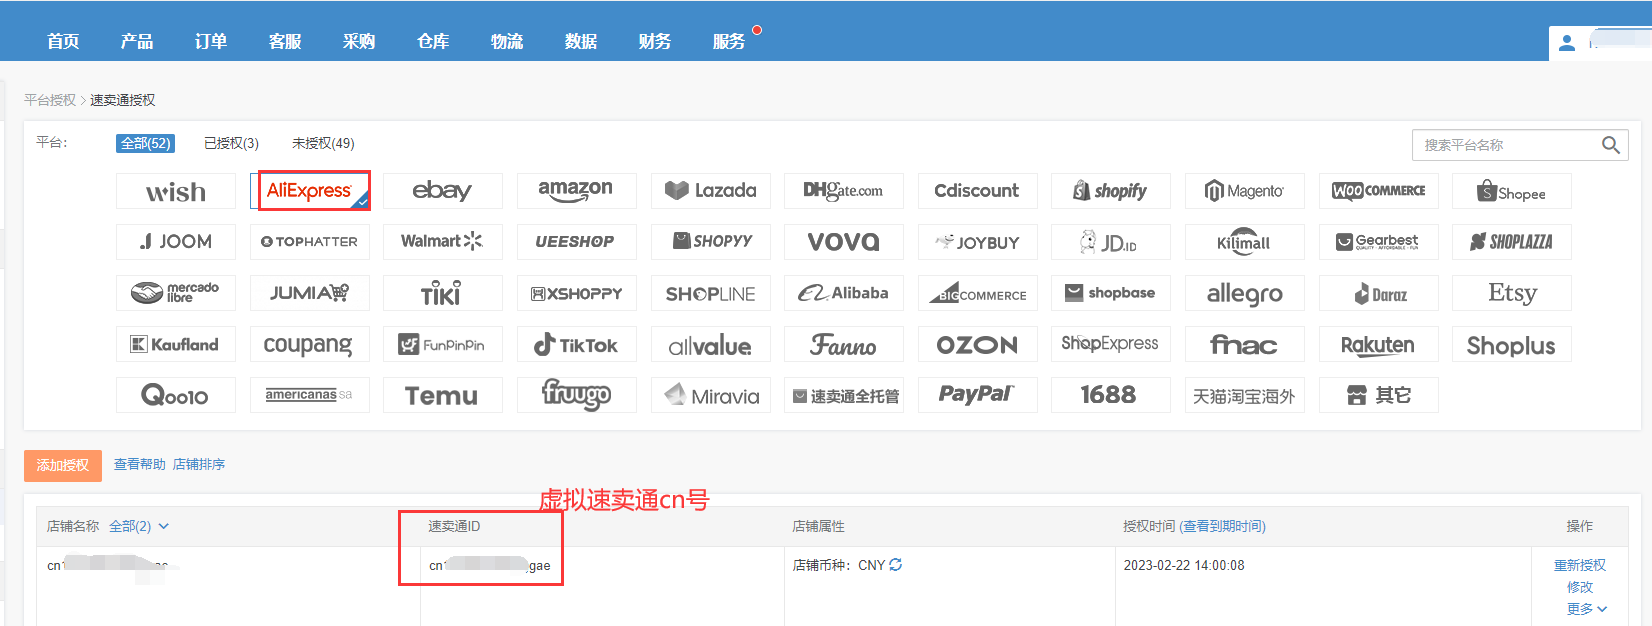Open the 1688 platform tile
The width and height of the screenshot is (1652, 626).
click(x=1111, y=395)
